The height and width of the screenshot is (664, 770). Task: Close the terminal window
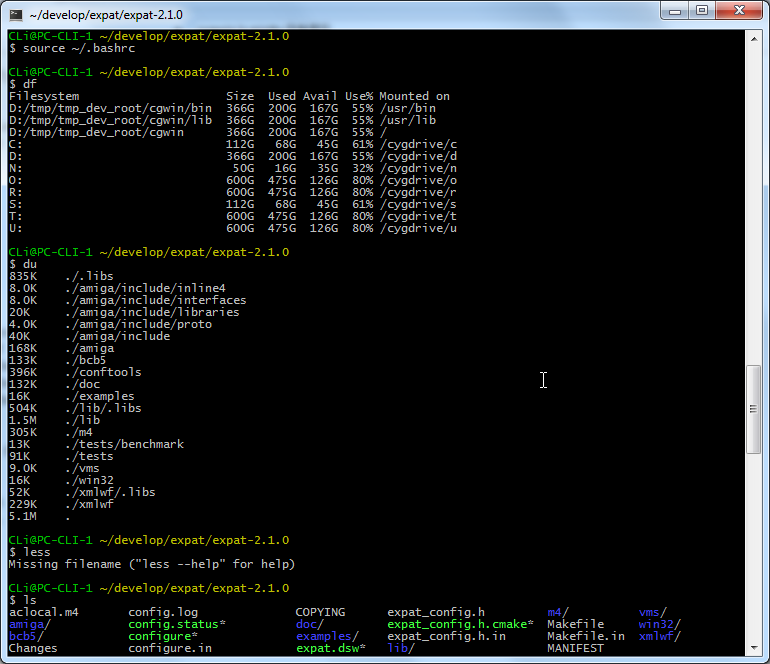(x=740, y=11)
